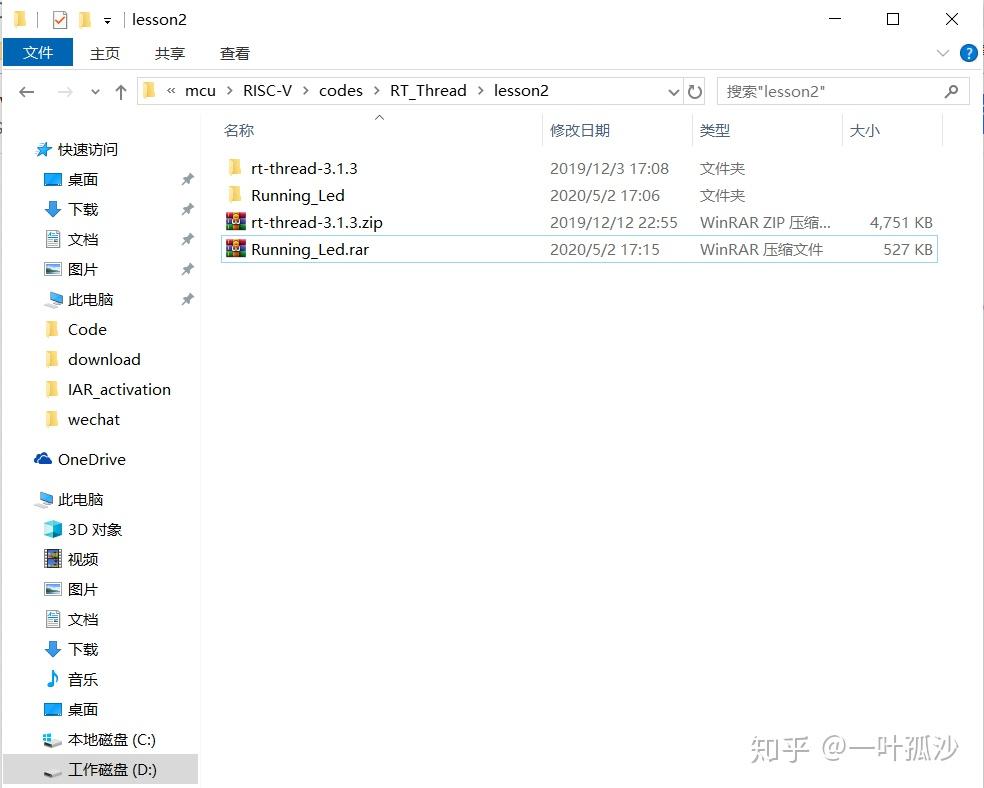Image resolution: width=984 pixels, height=788 pixels.
Task: Unpin 图片 from Quick Access
Action: tap(186, 269)
